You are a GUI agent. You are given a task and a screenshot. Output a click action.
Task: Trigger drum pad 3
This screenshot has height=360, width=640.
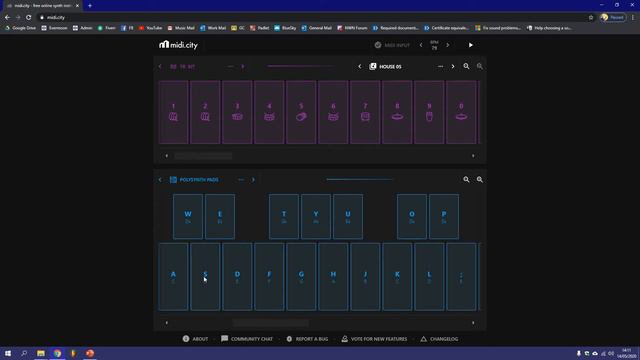click(x=237, y=112)
